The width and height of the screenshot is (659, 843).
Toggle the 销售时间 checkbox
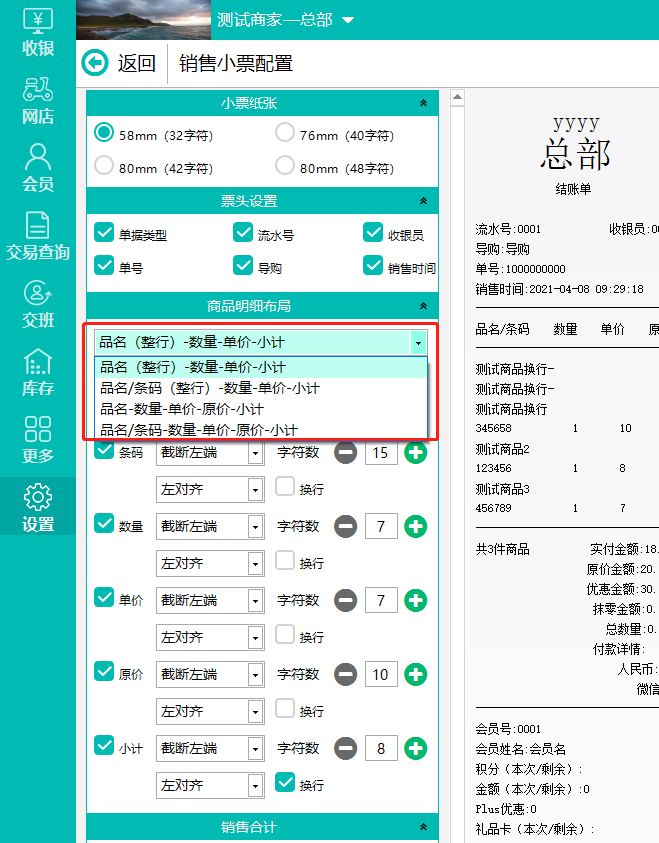tap(373, 265)
